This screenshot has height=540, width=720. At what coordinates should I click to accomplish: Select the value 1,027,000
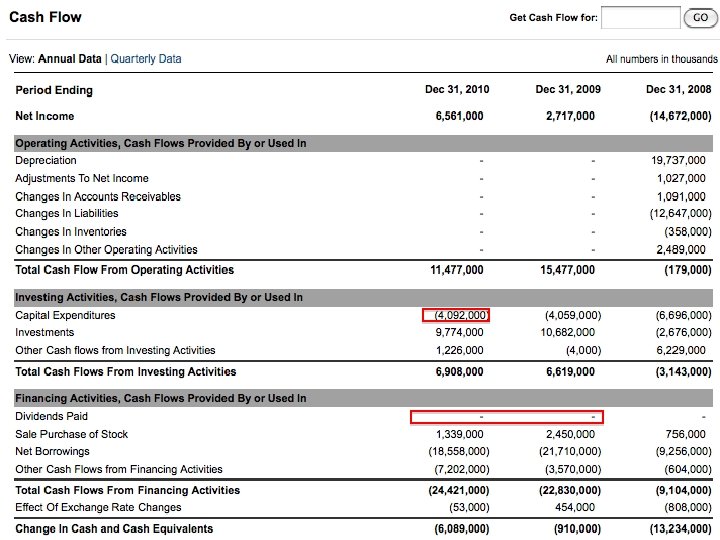[681, 178]
